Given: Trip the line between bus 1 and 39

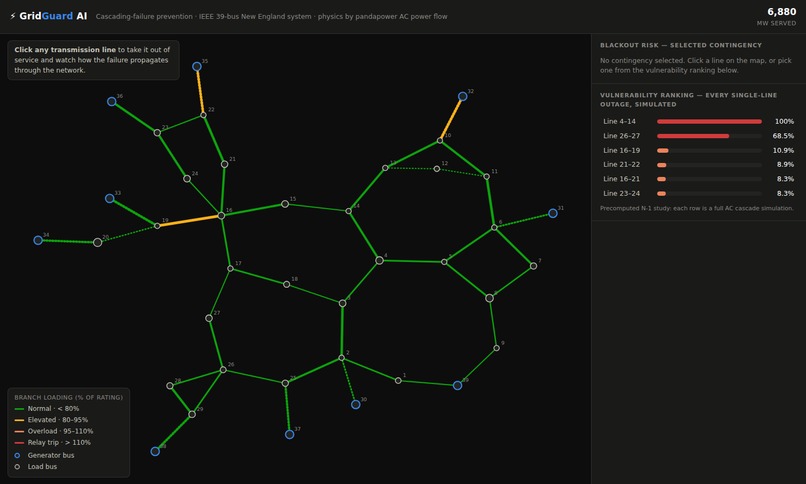Looking at the screenshot, I should pyautogui.click(x=428, y=383).
